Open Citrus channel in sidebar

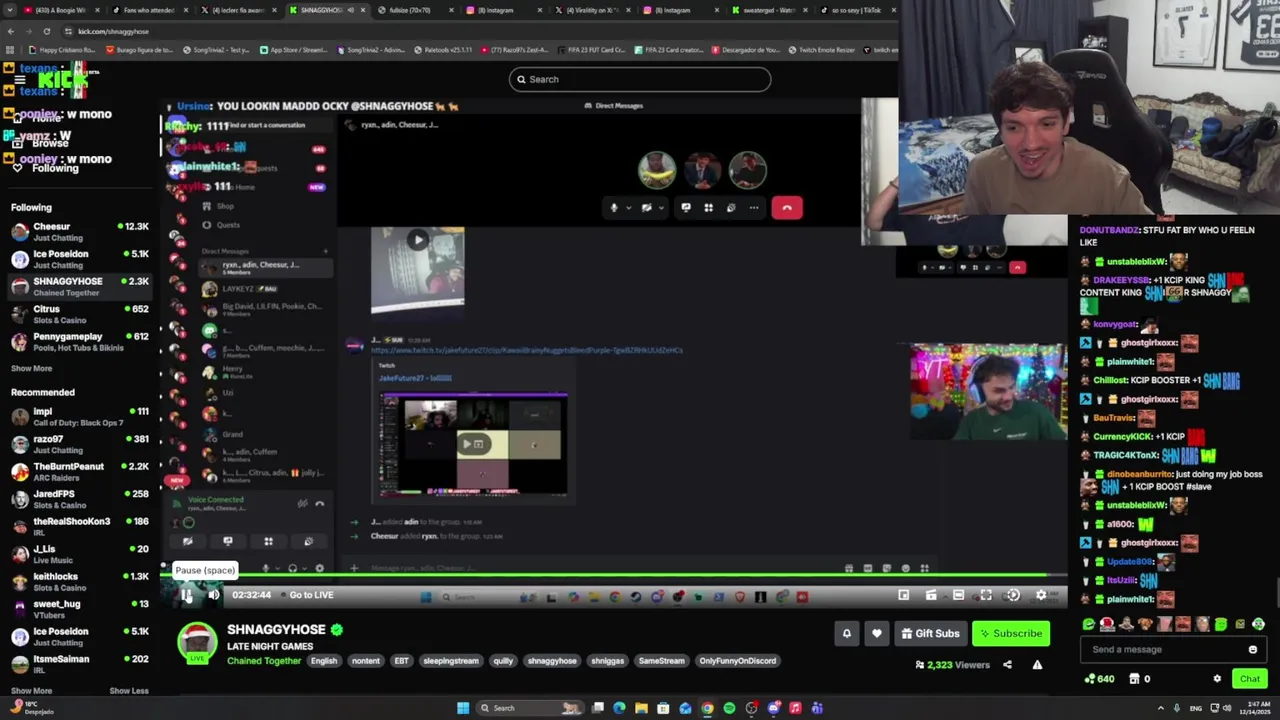80,314
